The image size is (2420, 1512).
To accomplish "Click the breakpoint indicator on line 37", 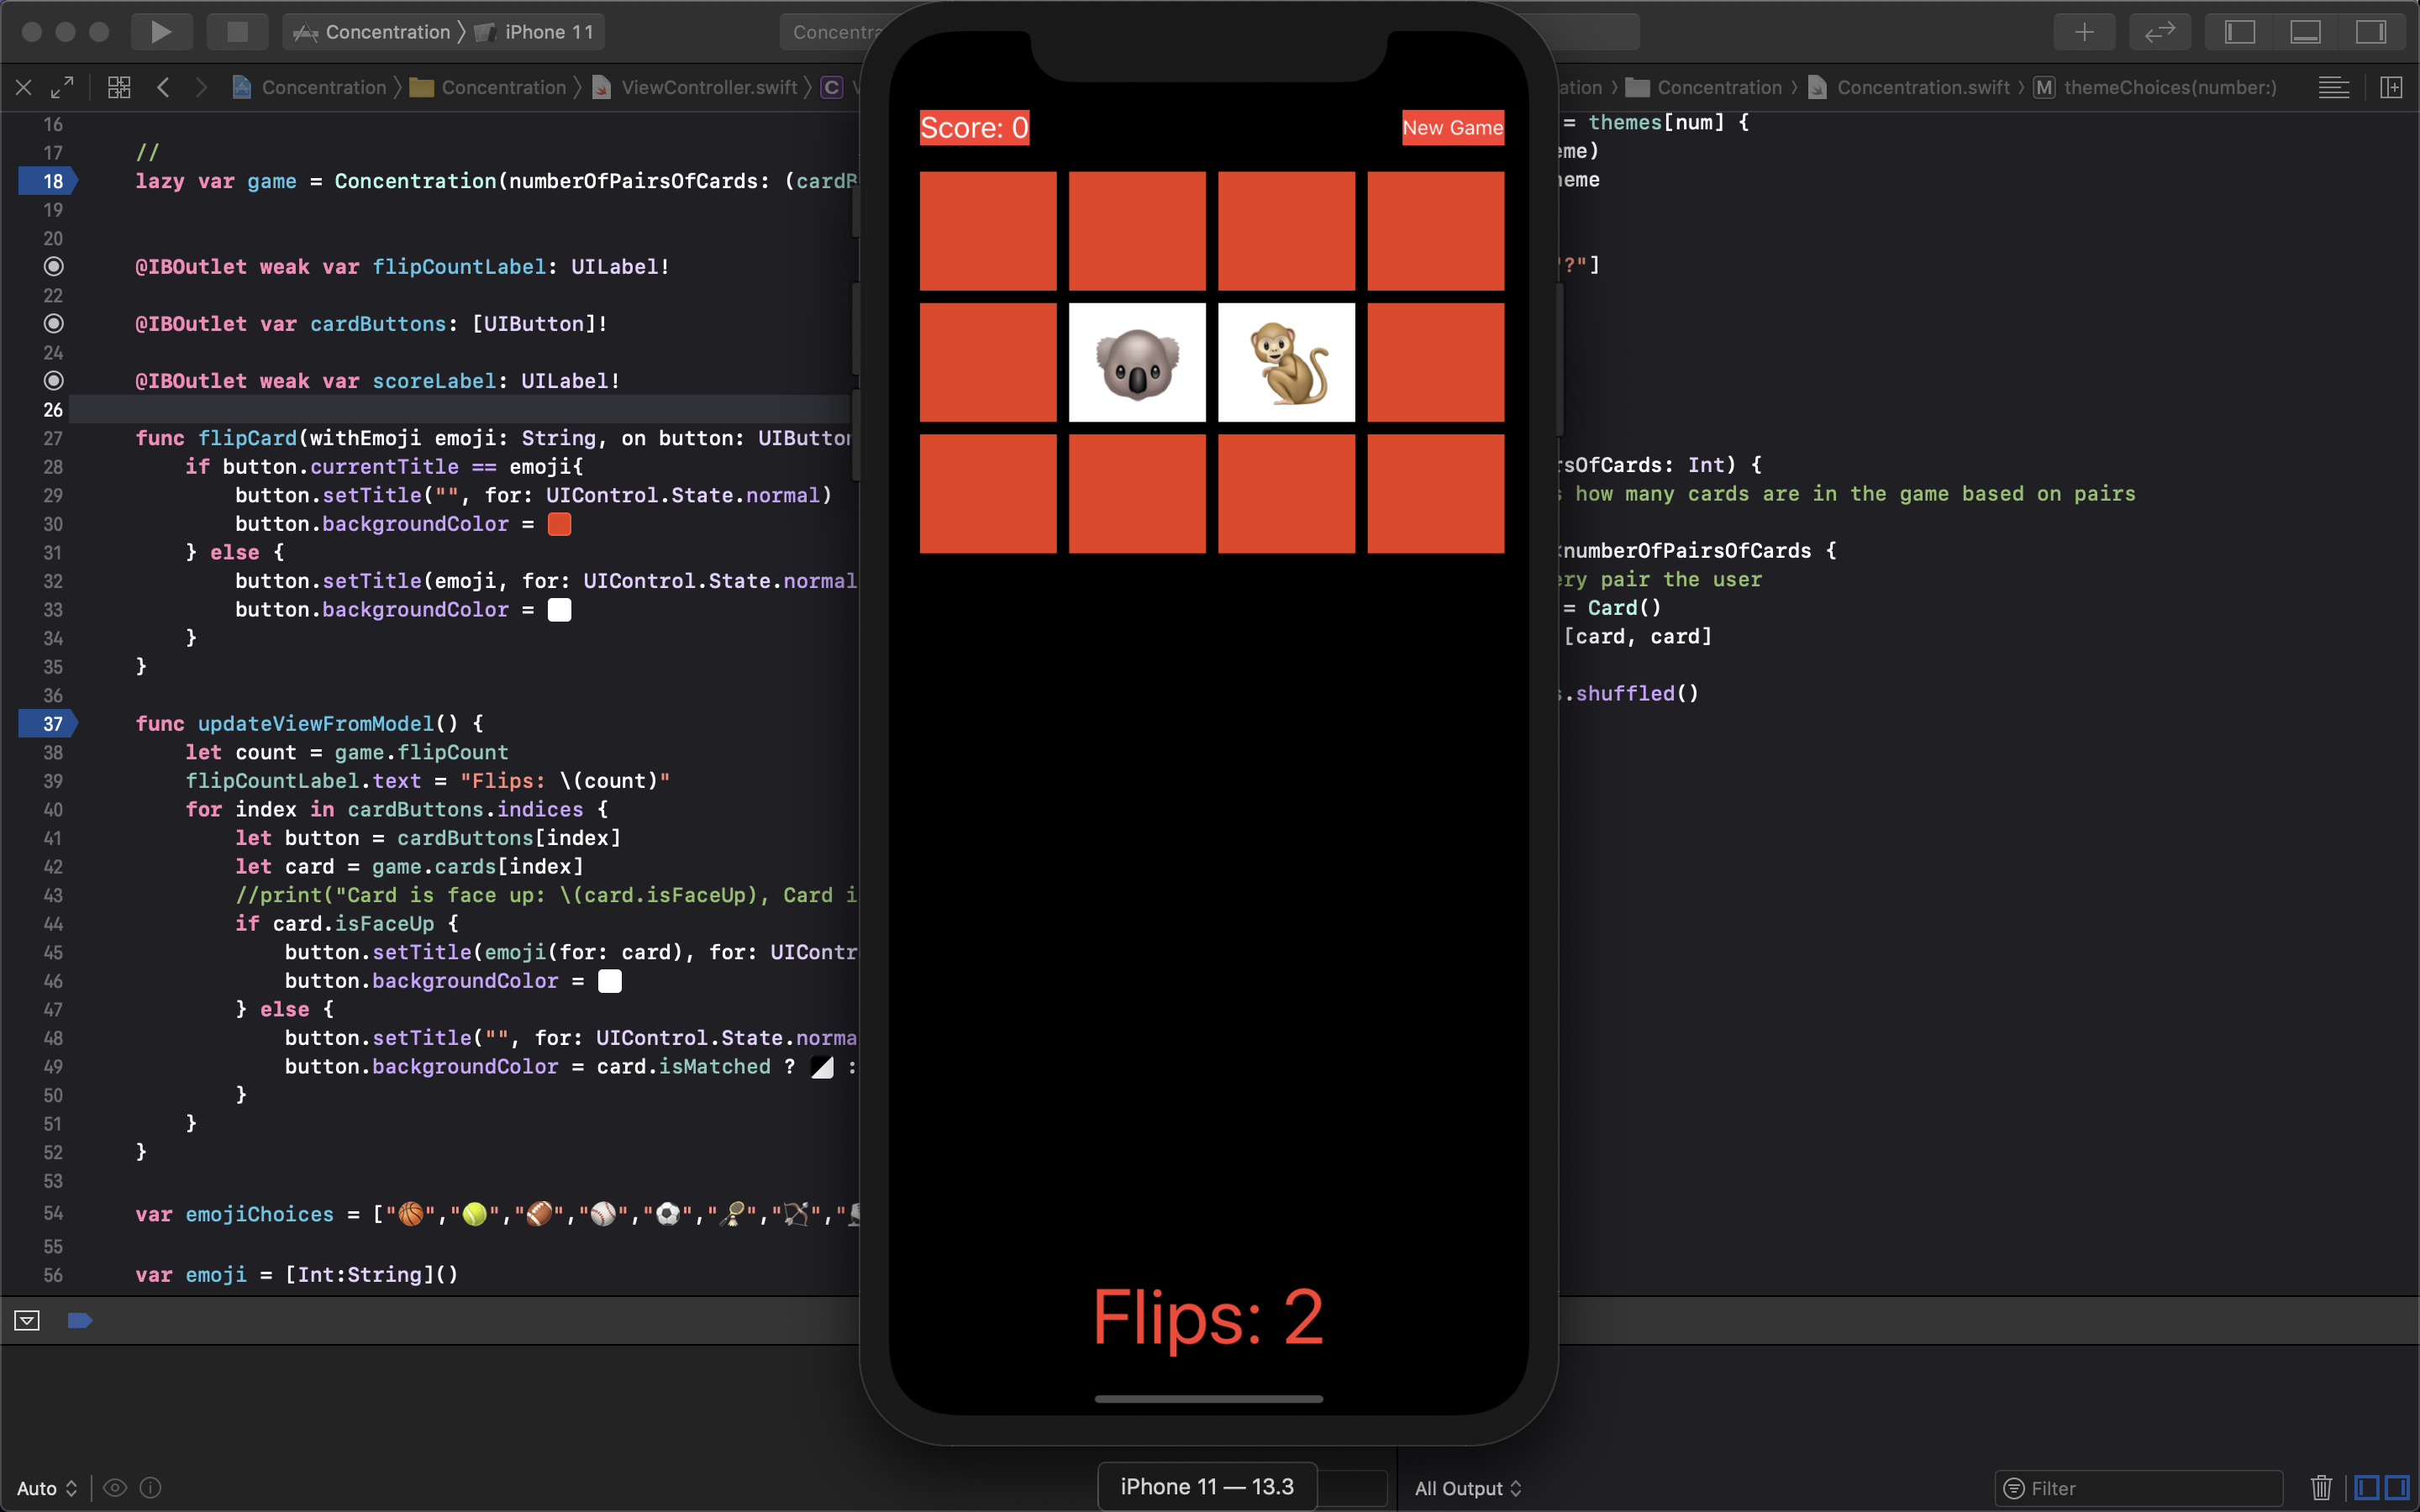I will (x=50, y=723).
